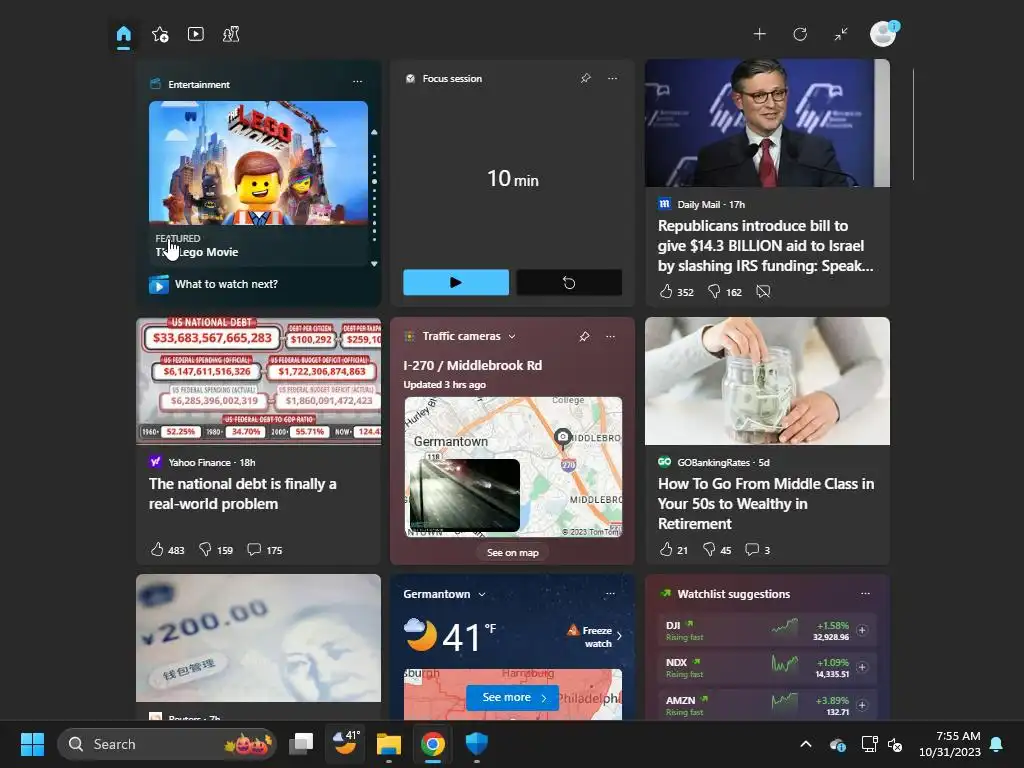Open The Lego Movie featured thumbnail
1024x768 pixels.
click(258, 163)
